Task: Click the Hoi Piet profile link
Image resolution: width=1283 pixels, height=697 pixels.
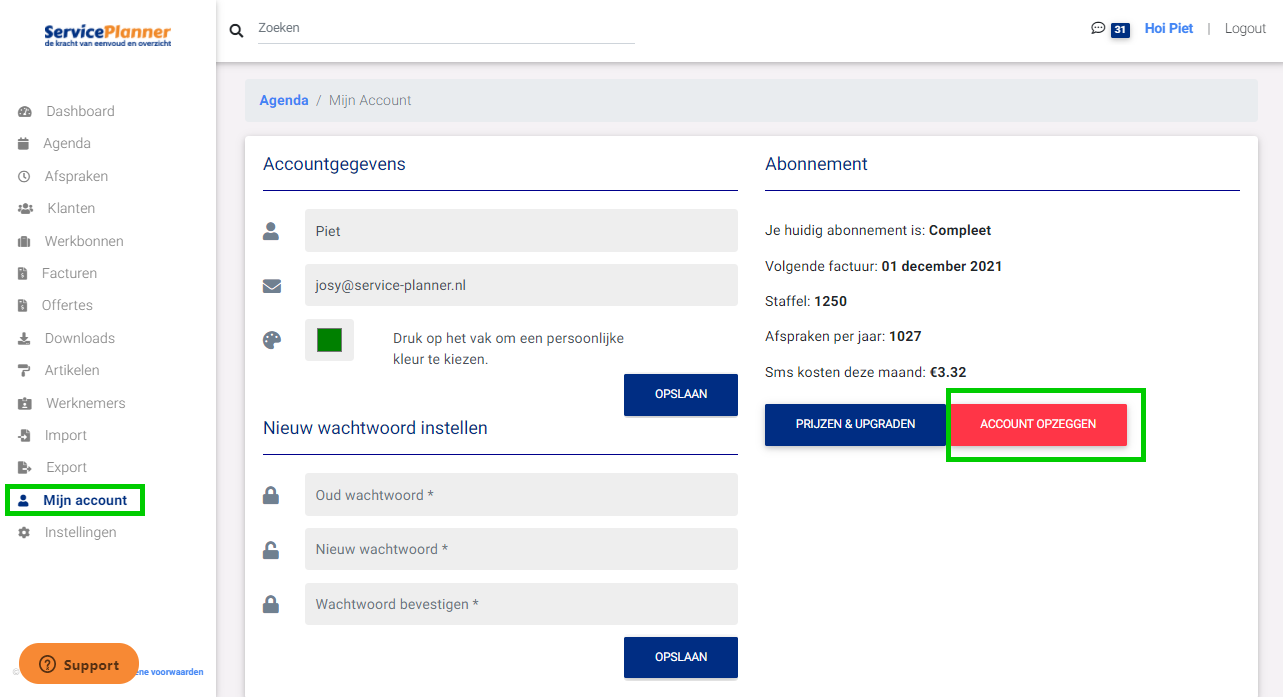Action: coord(1169,28)
